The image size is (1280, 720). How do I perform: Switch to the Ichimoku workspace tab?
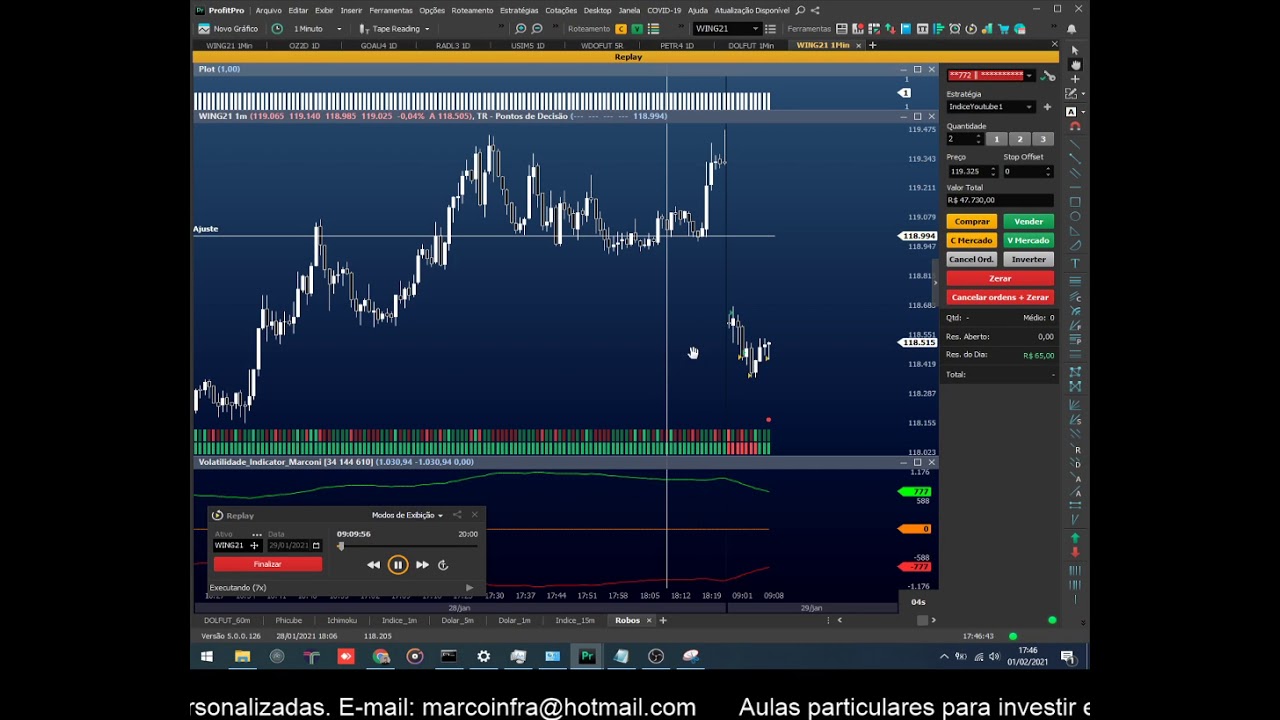tap(341, 621)
